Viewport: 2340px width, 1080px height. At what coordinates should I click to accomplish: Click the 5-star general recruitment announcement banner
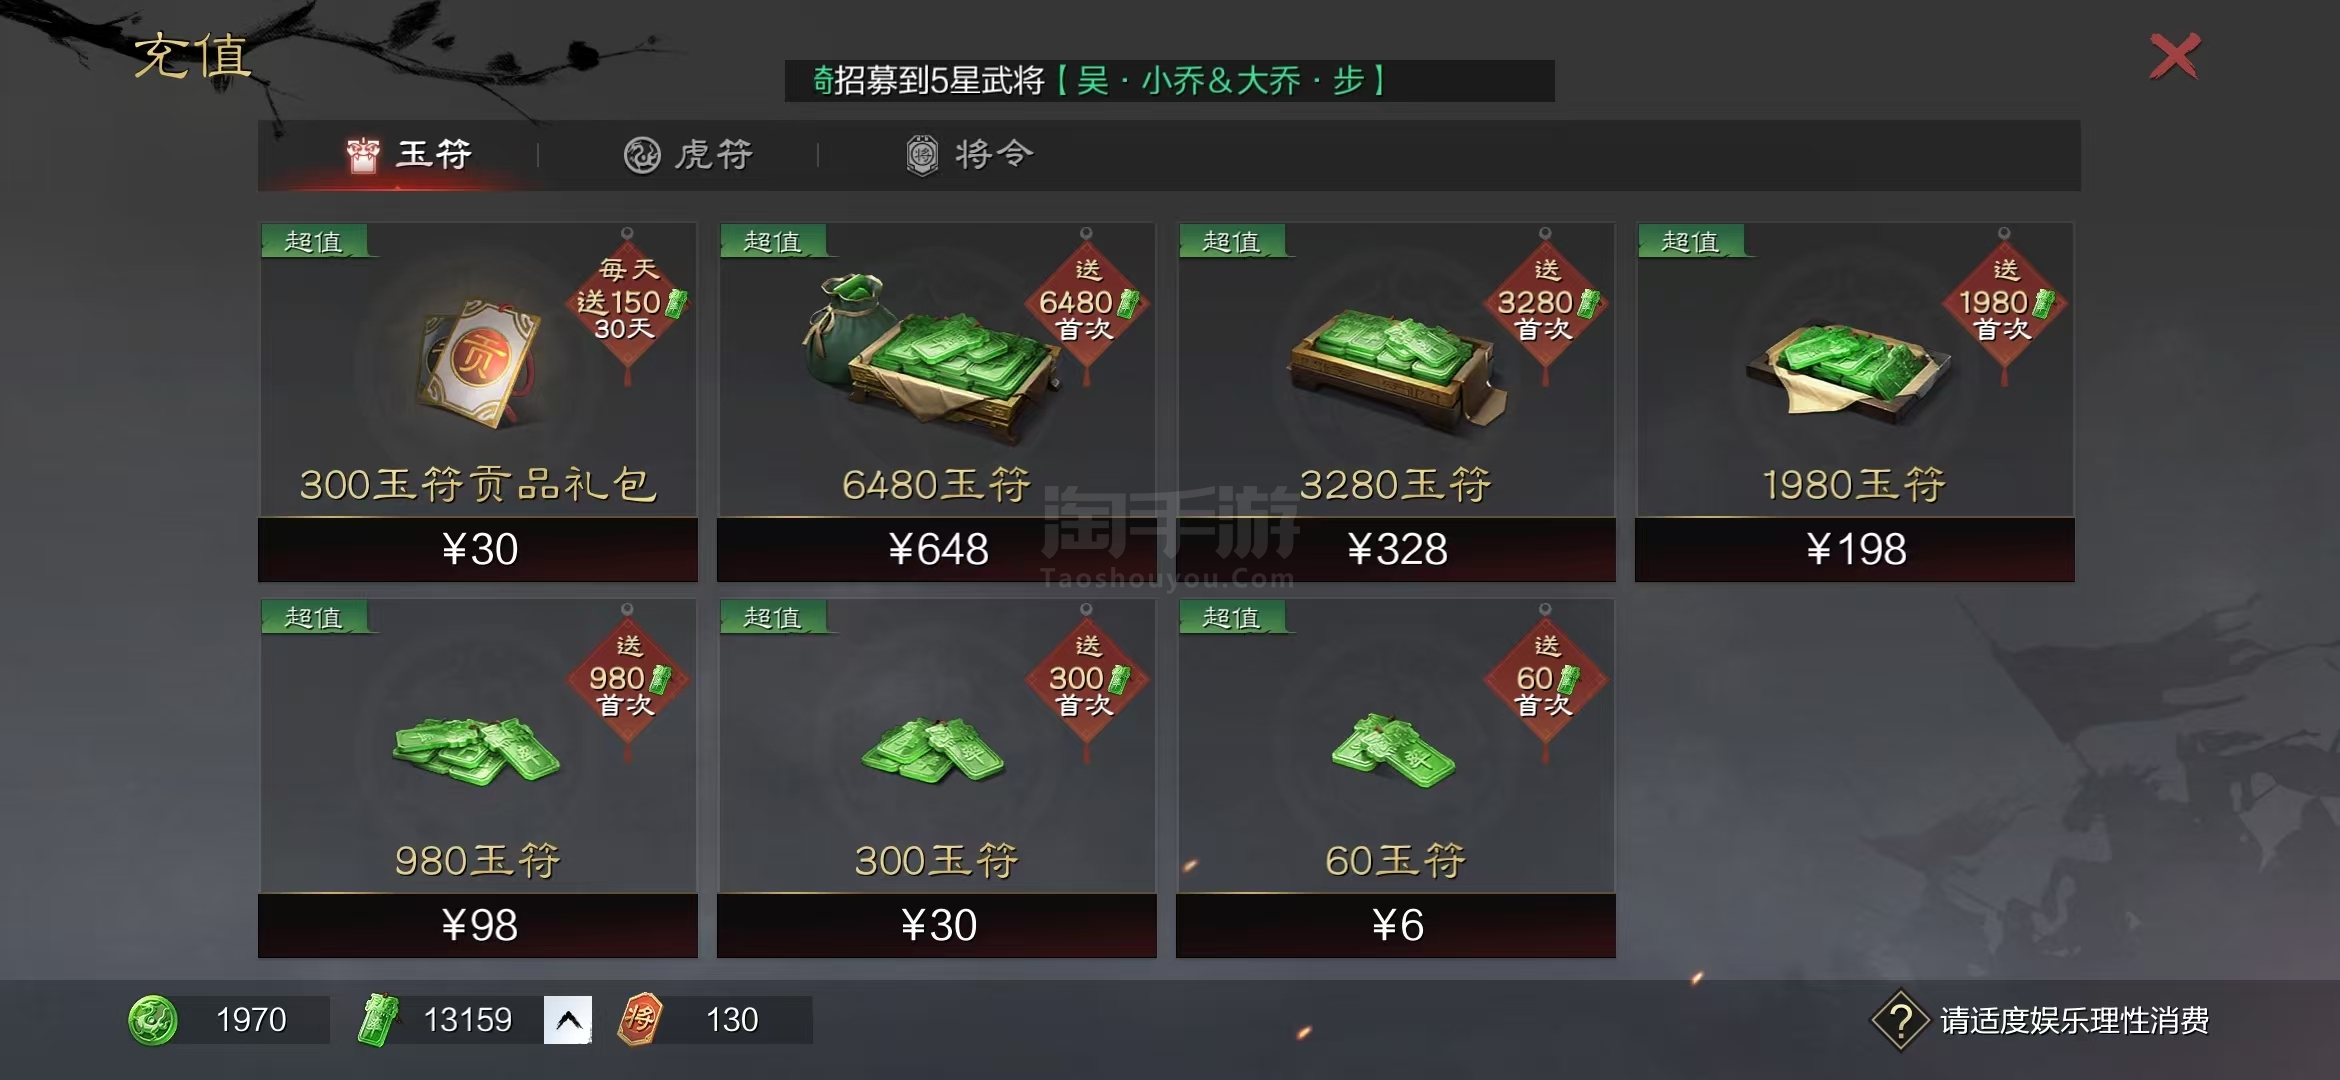click(x=1169, y=81)
